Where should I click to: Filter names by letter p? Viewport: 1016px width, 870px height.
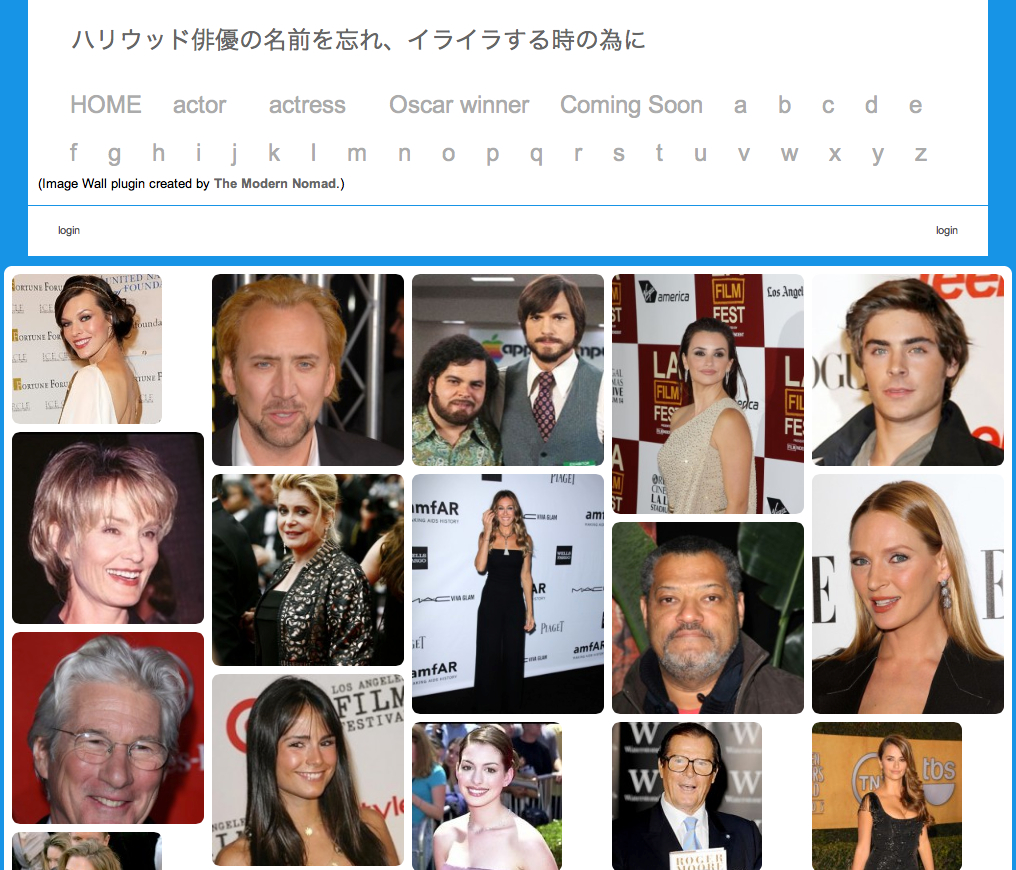(x=492, y=155)
